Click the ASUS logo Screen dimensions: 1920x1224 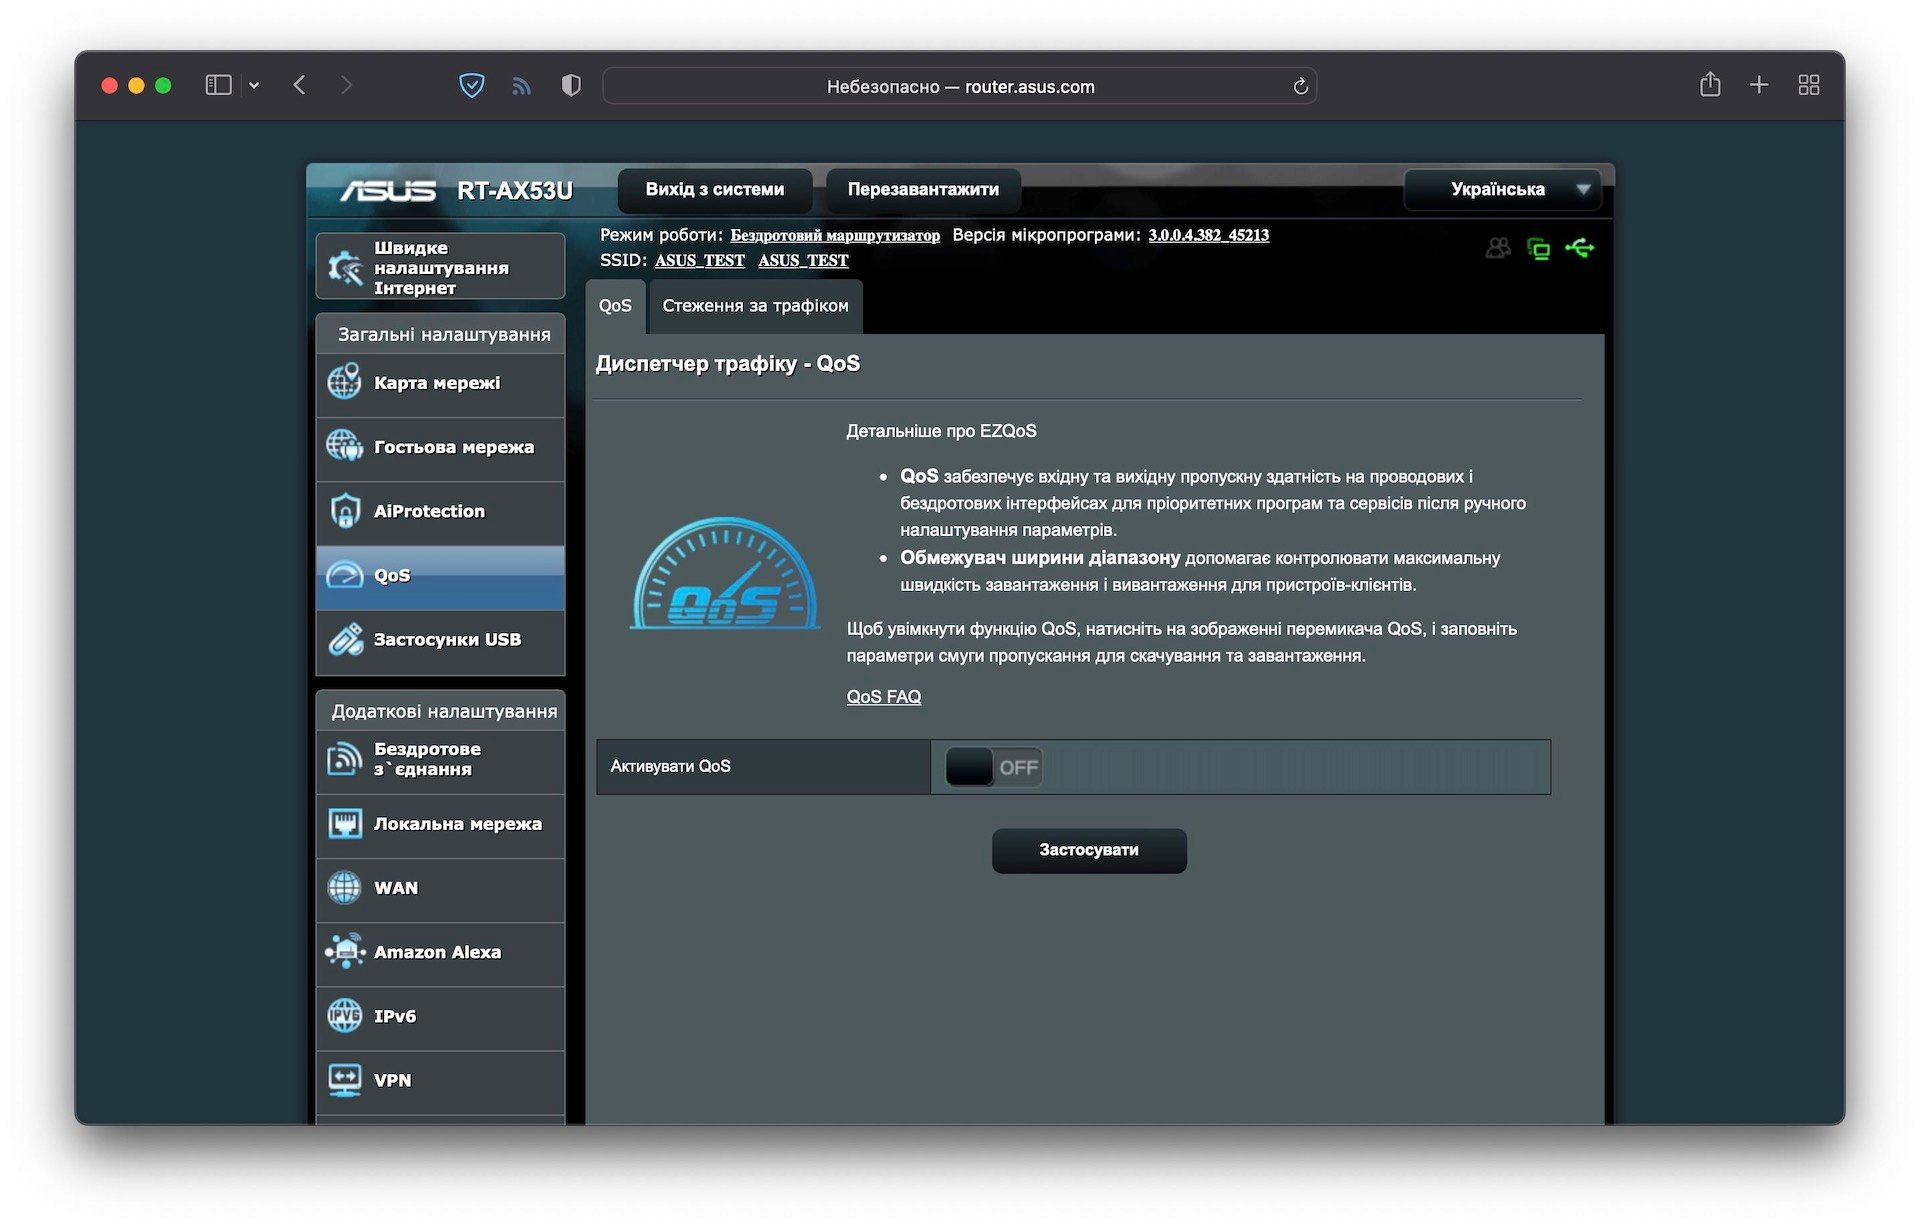[x=388, y=190]
